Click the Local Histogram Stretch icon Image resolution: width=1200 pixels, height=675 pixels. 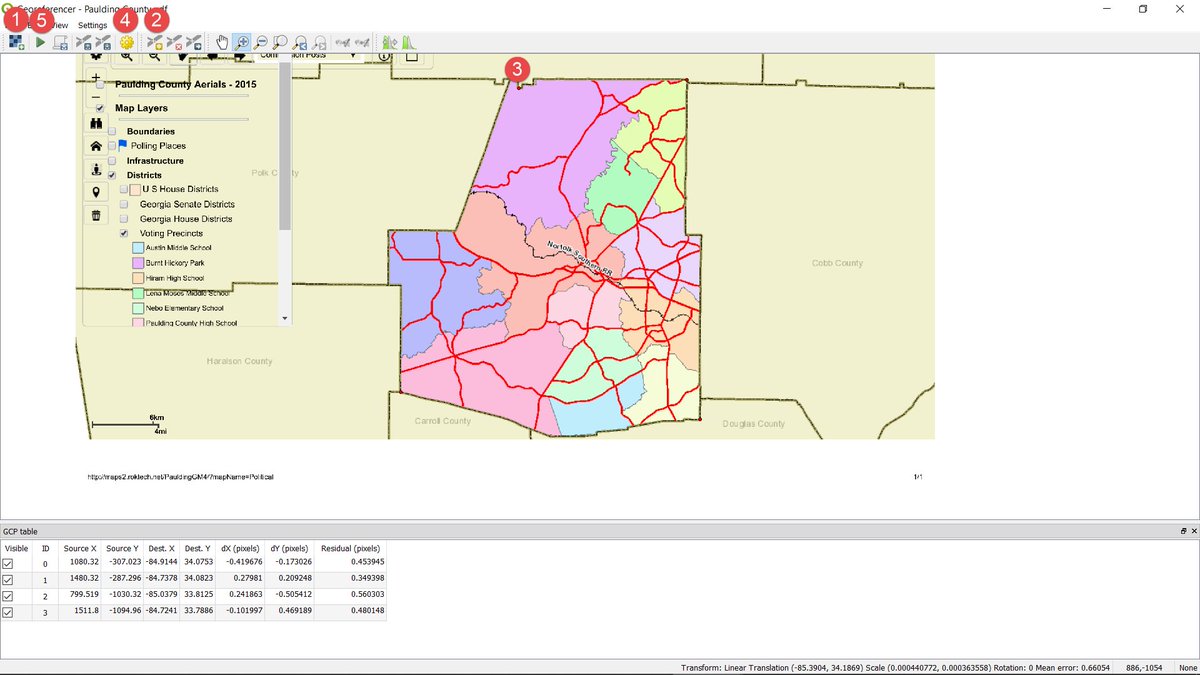(409, 42)
